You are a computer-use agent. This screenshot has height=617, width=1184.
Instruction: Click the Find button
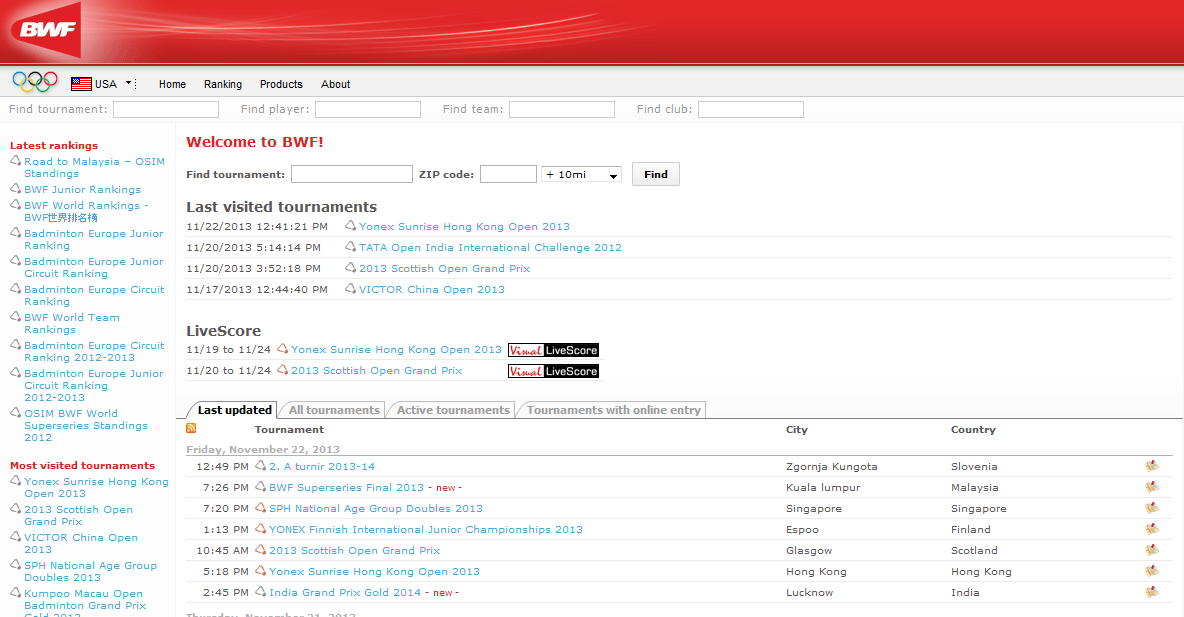click(x=655, y=174)
